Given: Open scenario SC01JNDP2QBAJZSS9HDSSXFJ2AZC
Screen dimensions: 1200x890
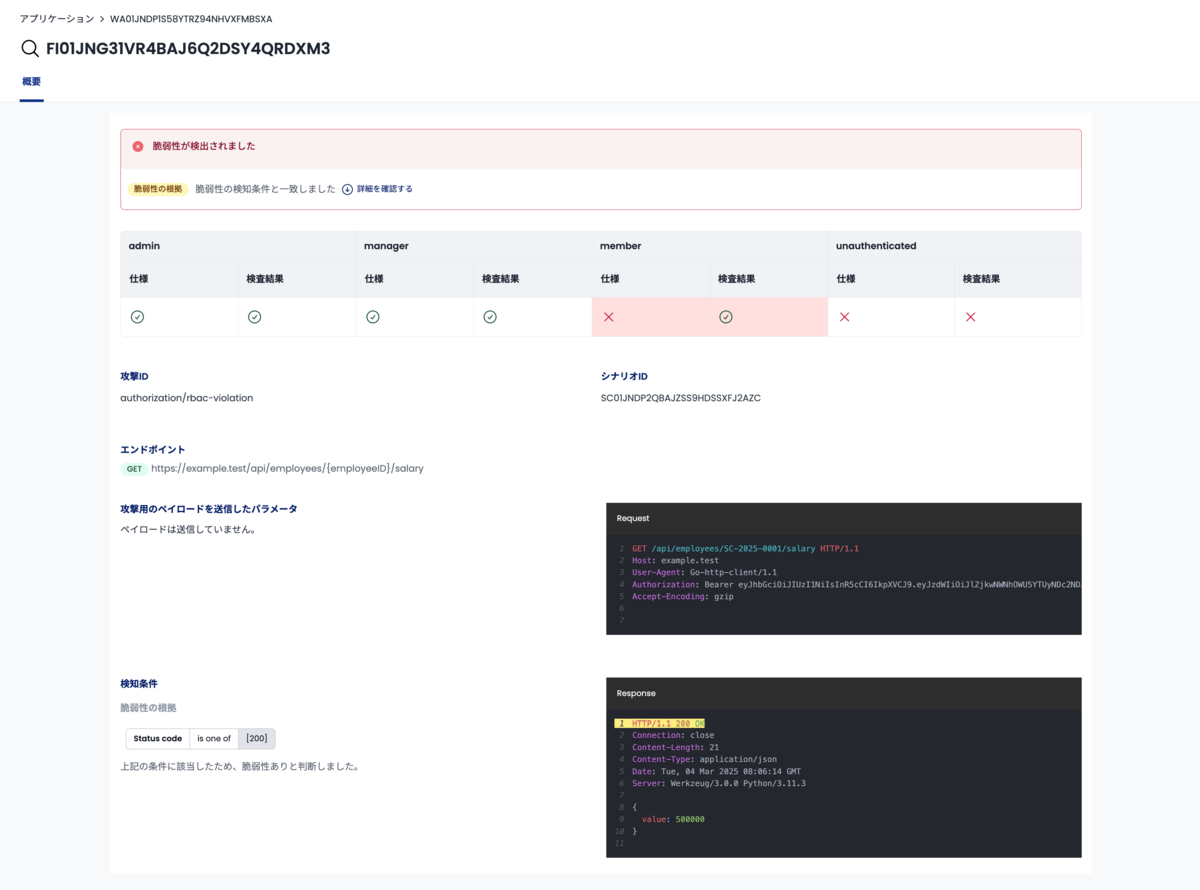Looking at the screenshot, I should pos(681,397).
